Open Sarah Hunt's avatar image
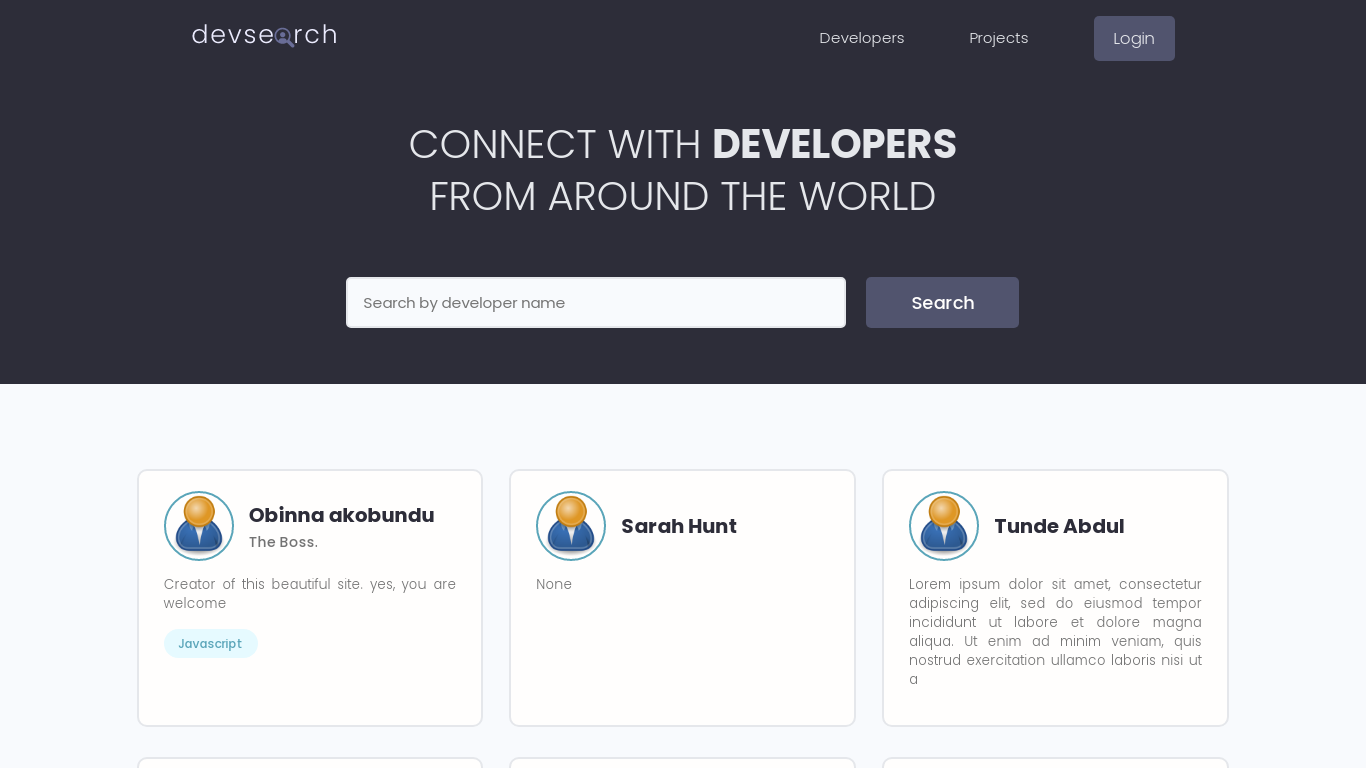 571,526
